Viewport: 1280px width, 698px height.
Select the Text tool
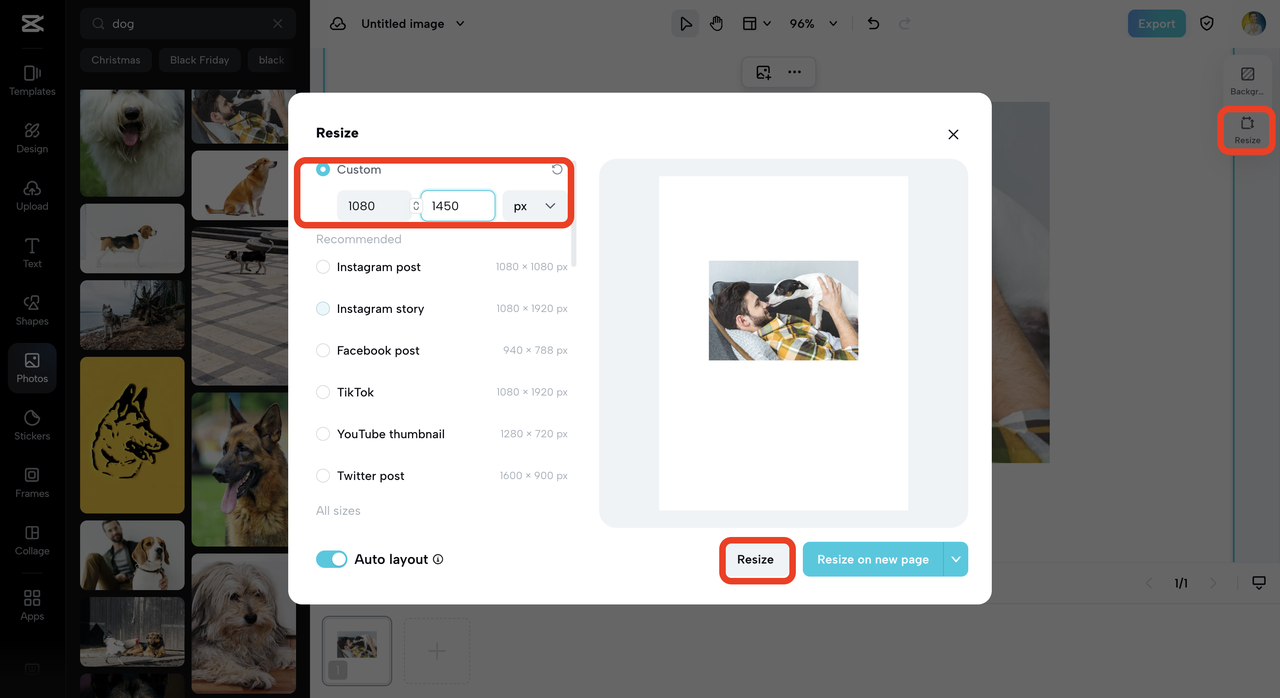[x=31, y=253]
